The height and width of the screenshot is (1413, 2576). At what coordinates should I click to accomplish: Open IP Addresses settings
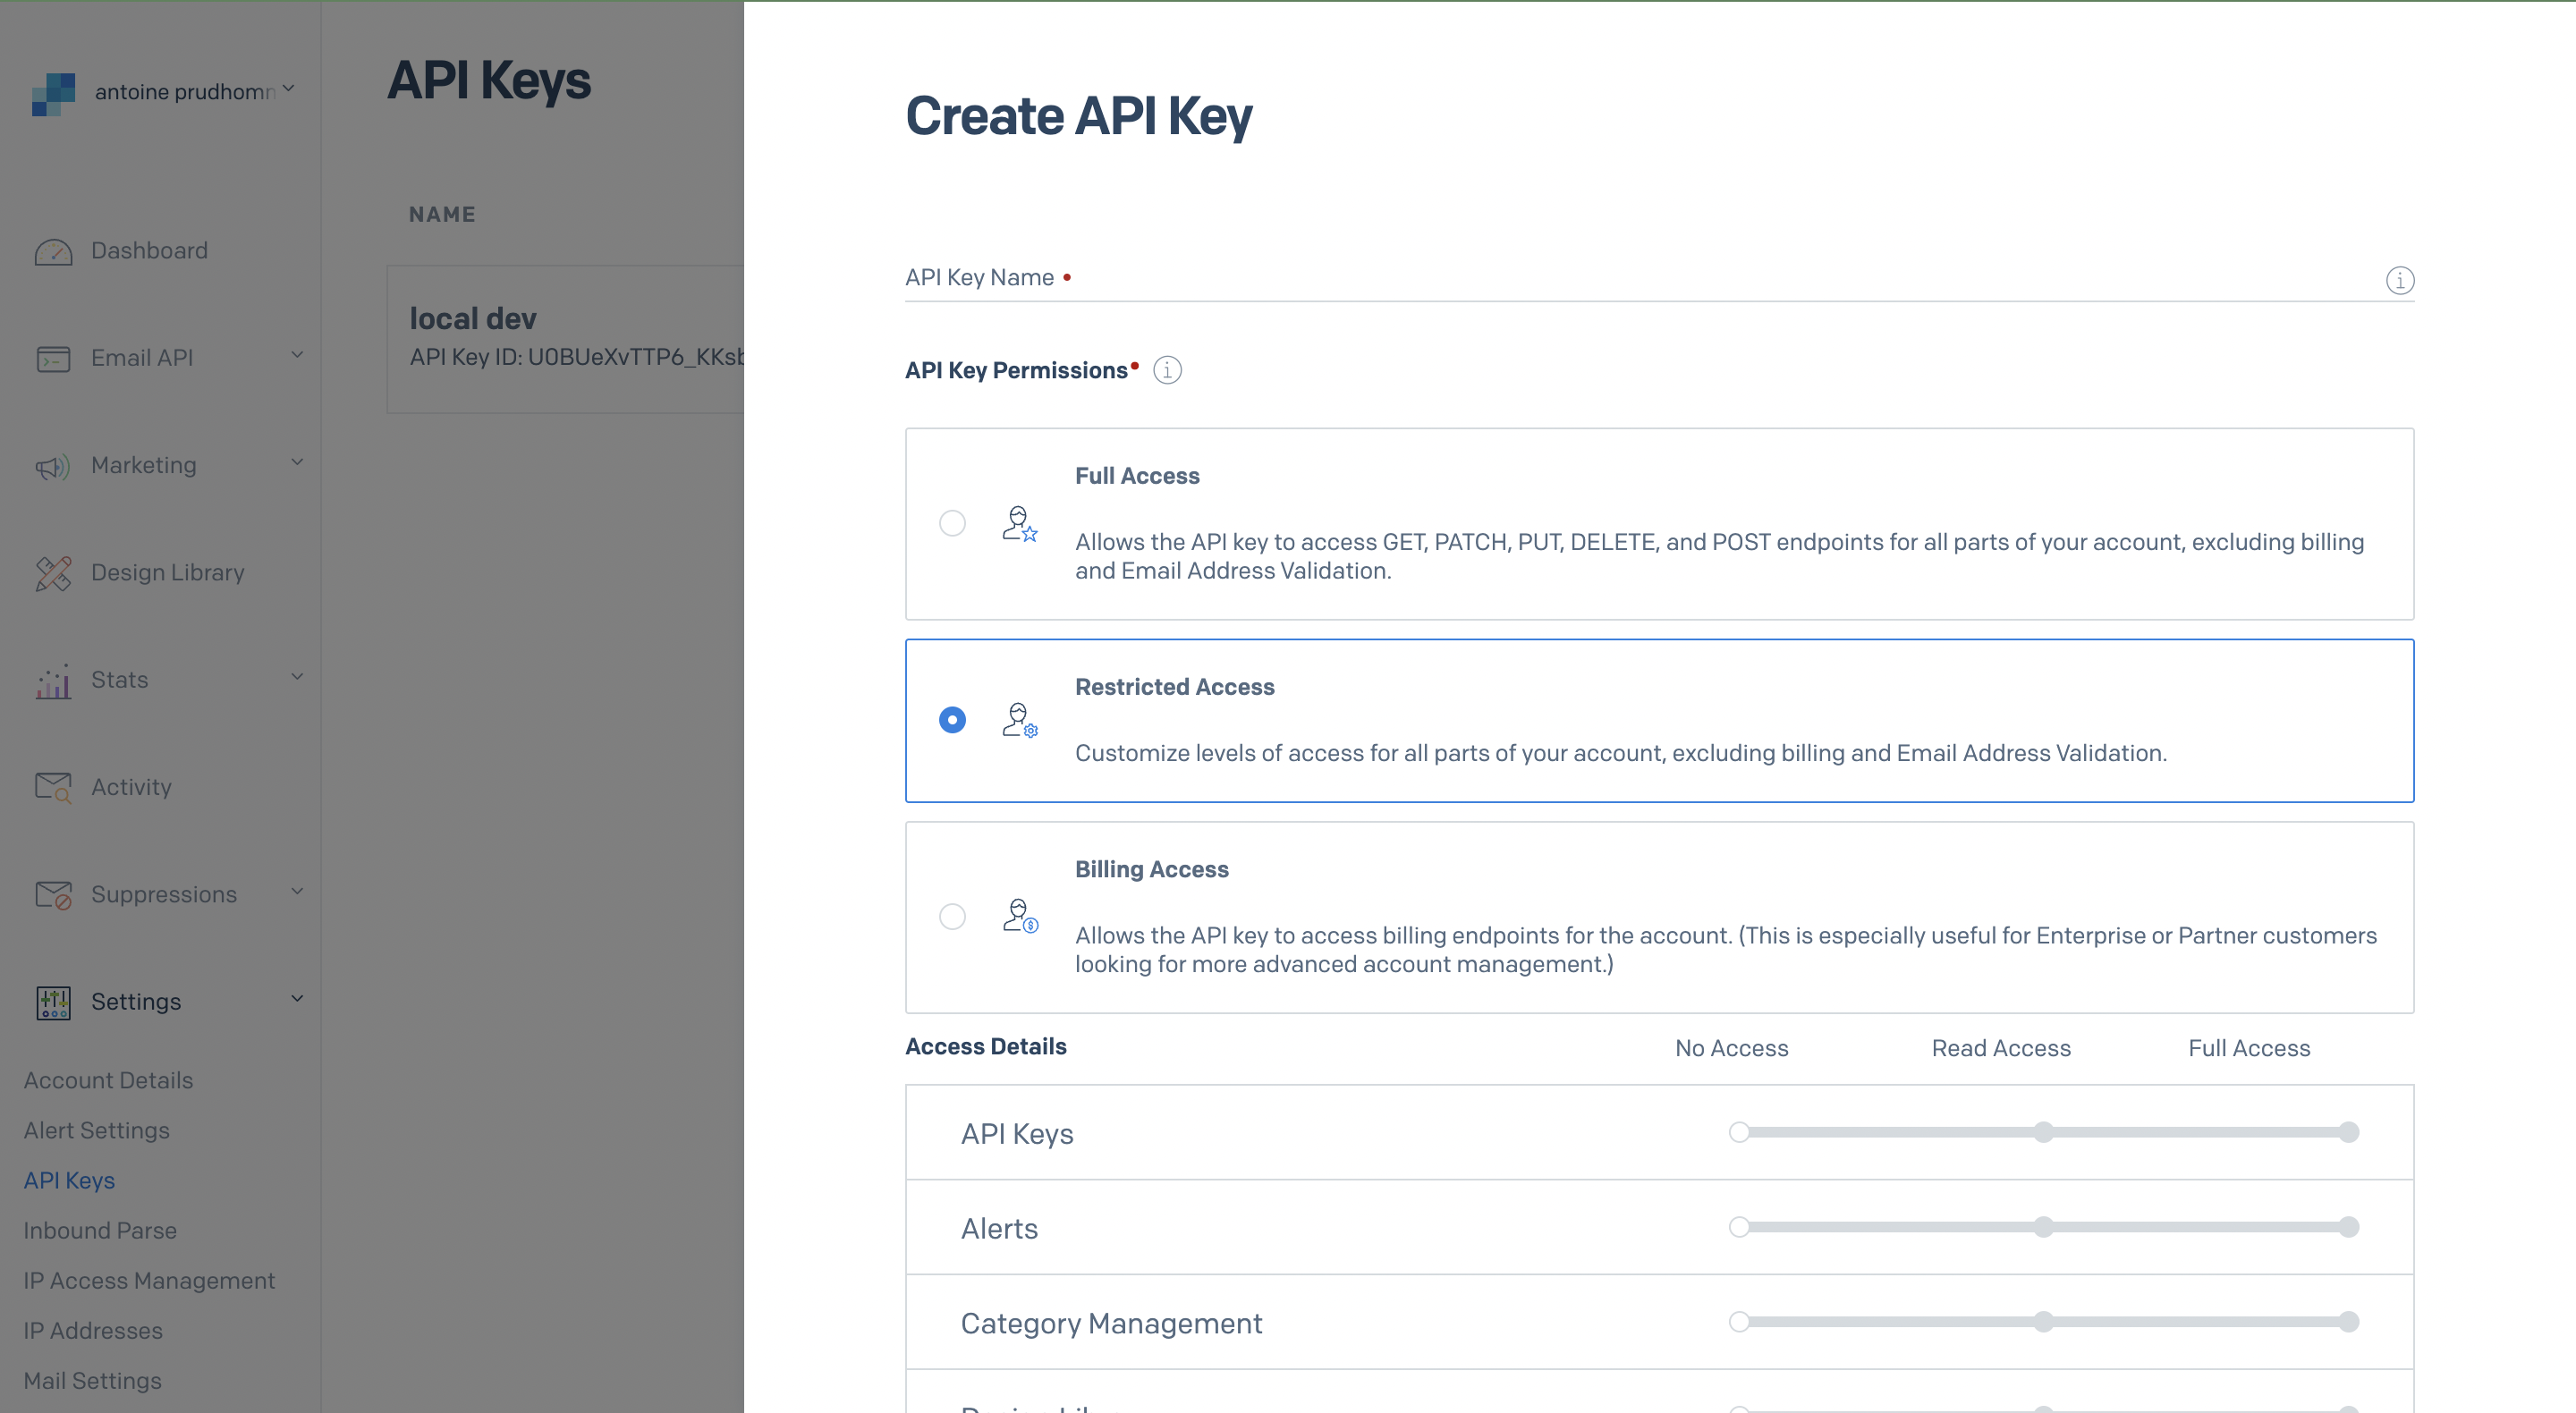[93, 1331]
